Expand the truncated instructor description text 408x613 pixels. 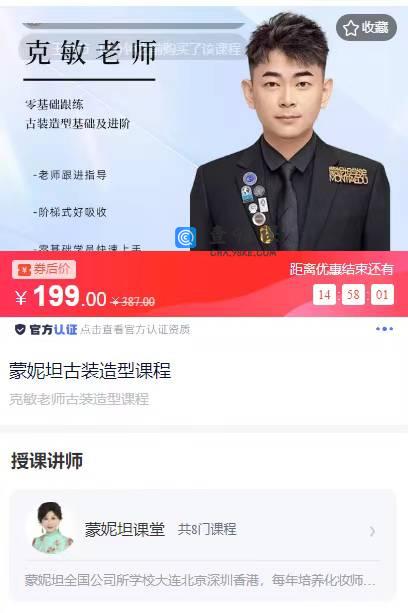[200, 580]
